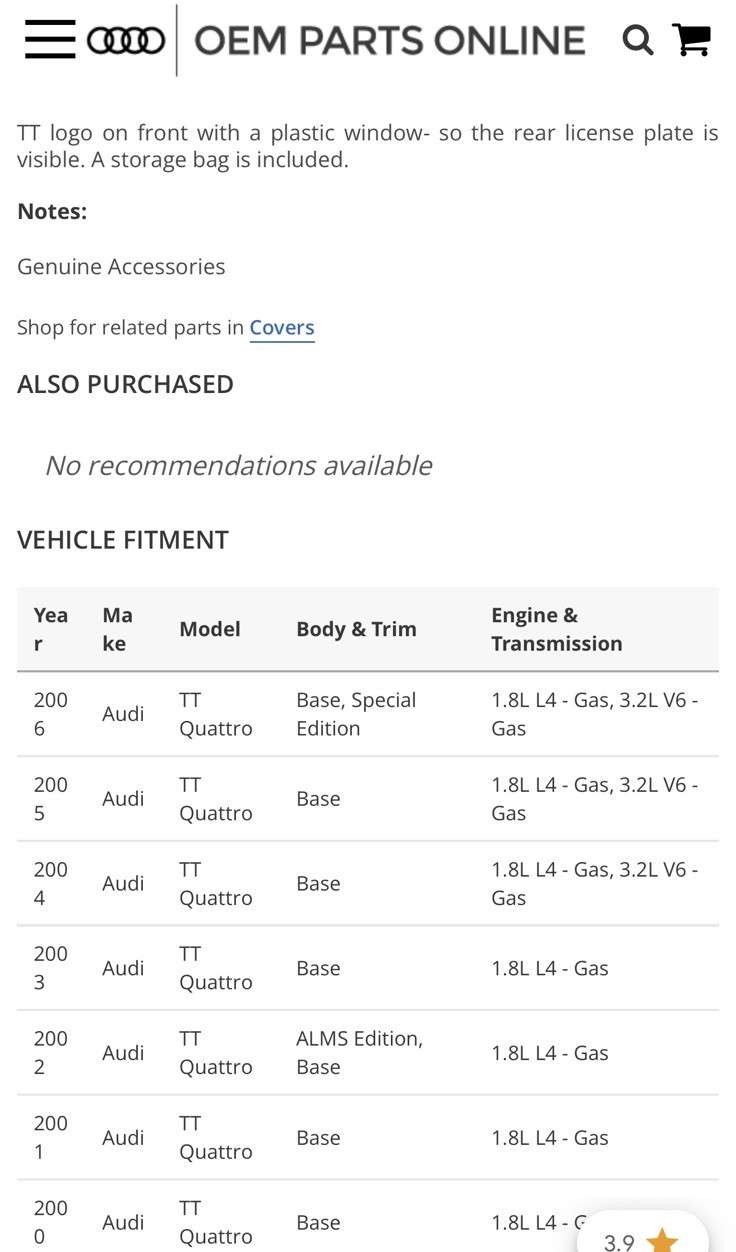Click the ALMS Edition, Base cell
This screenshot has width=736, height=1252.
pos(359,1053)
